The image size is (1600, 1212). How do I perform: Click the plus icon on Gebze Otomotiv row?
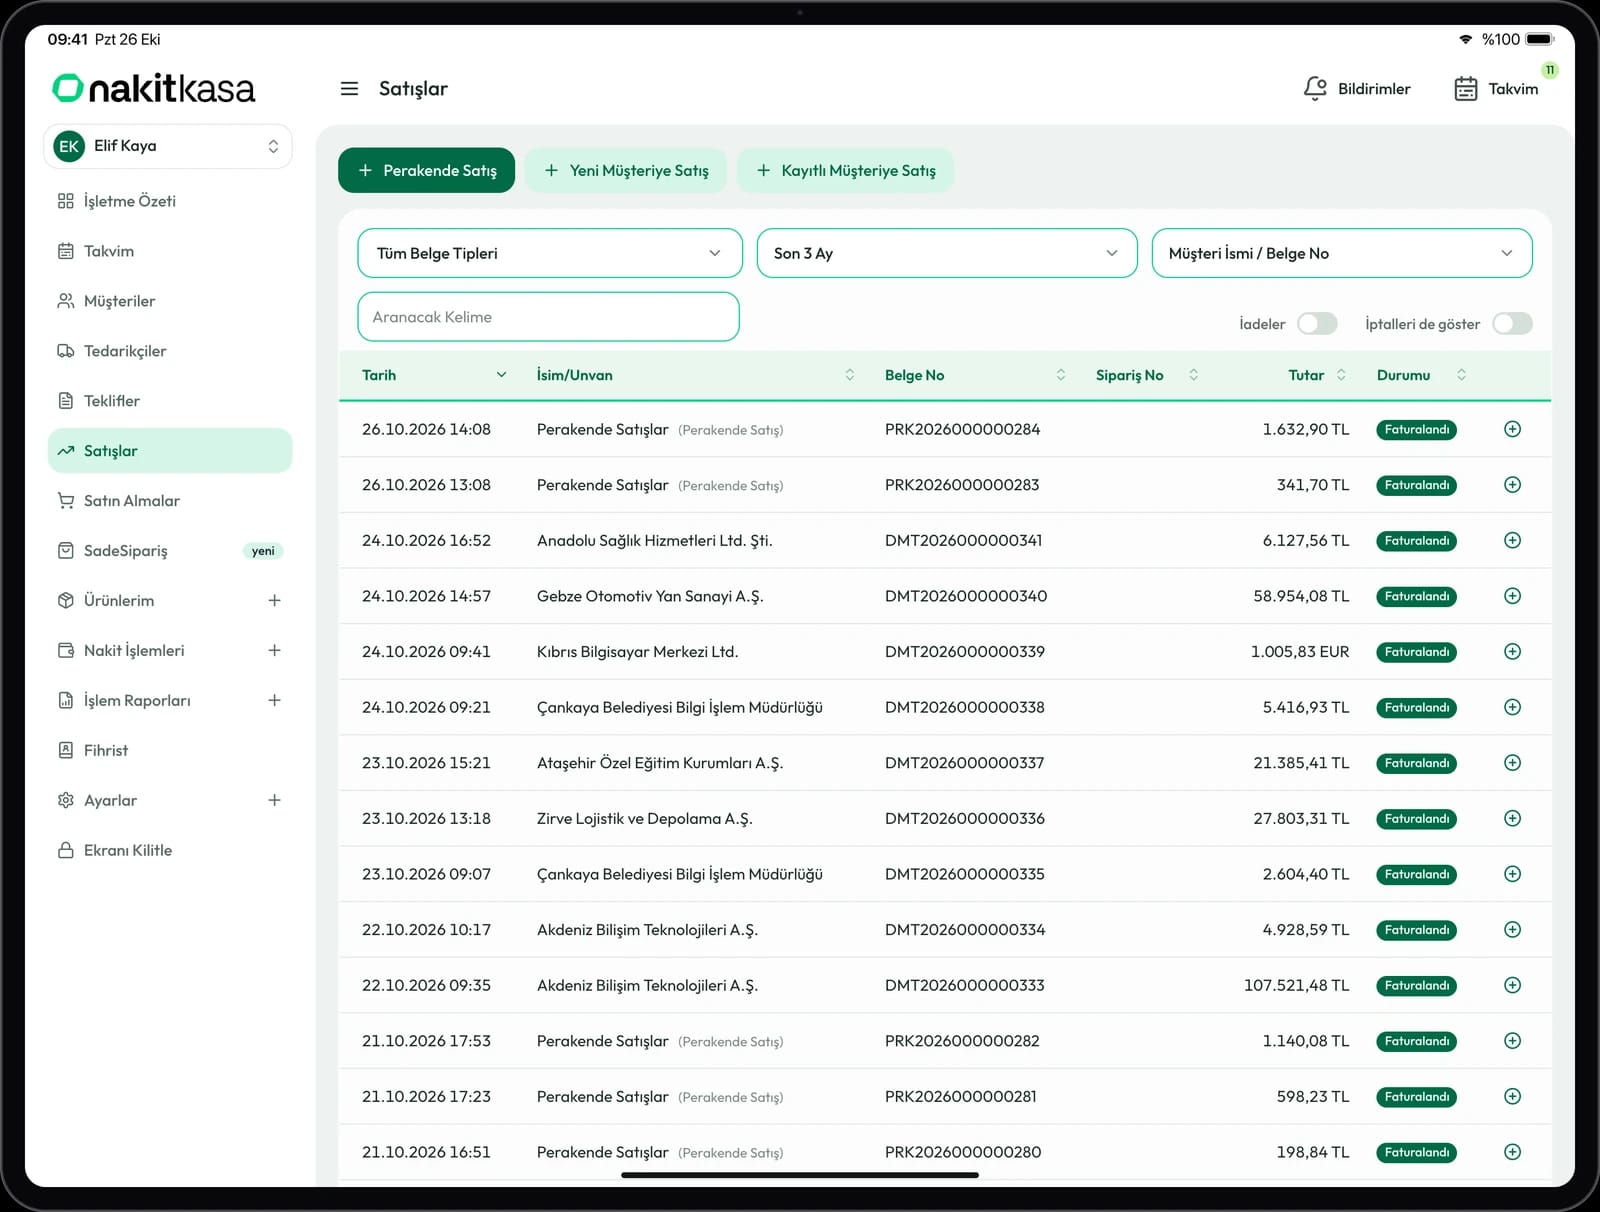(1512, 596)
